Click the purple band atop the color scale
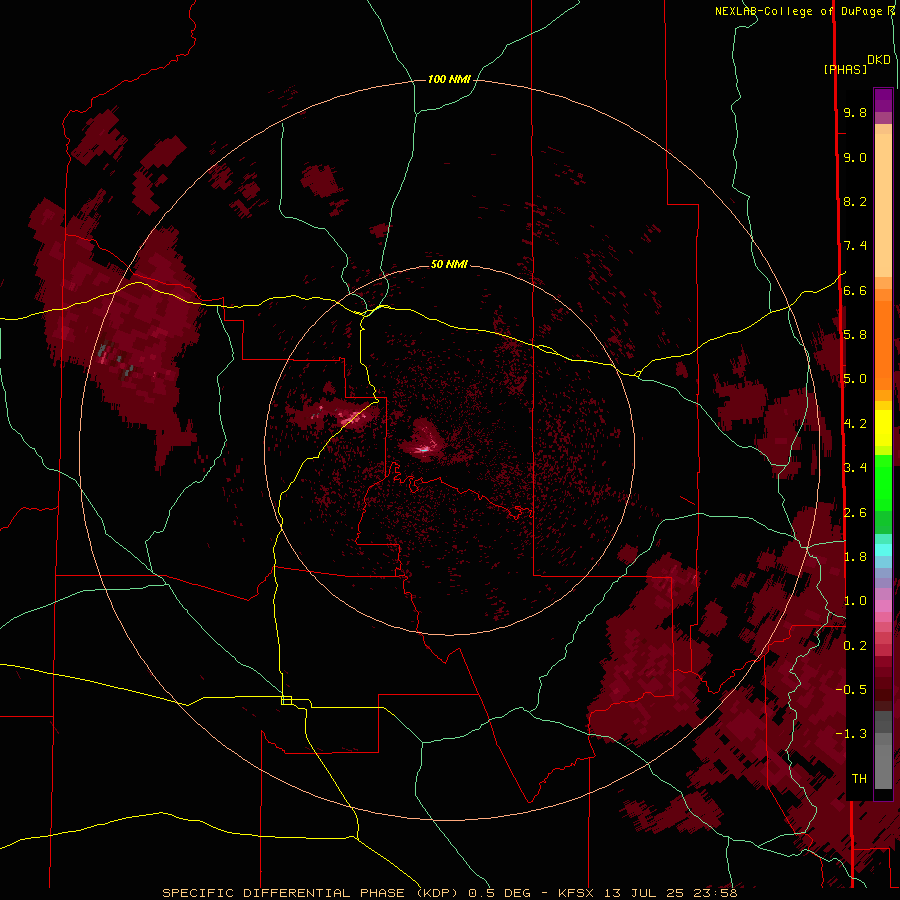The image size is (900, 900). 883,100
